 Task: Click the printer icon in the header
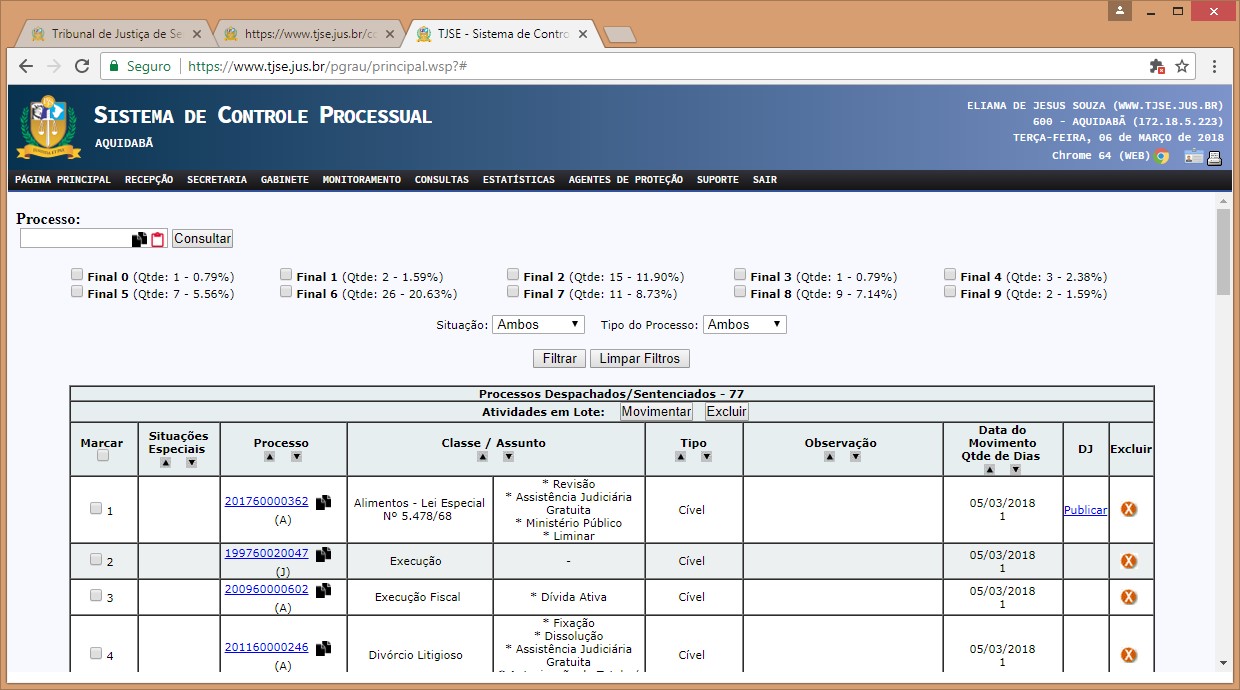pos(1215,157)
